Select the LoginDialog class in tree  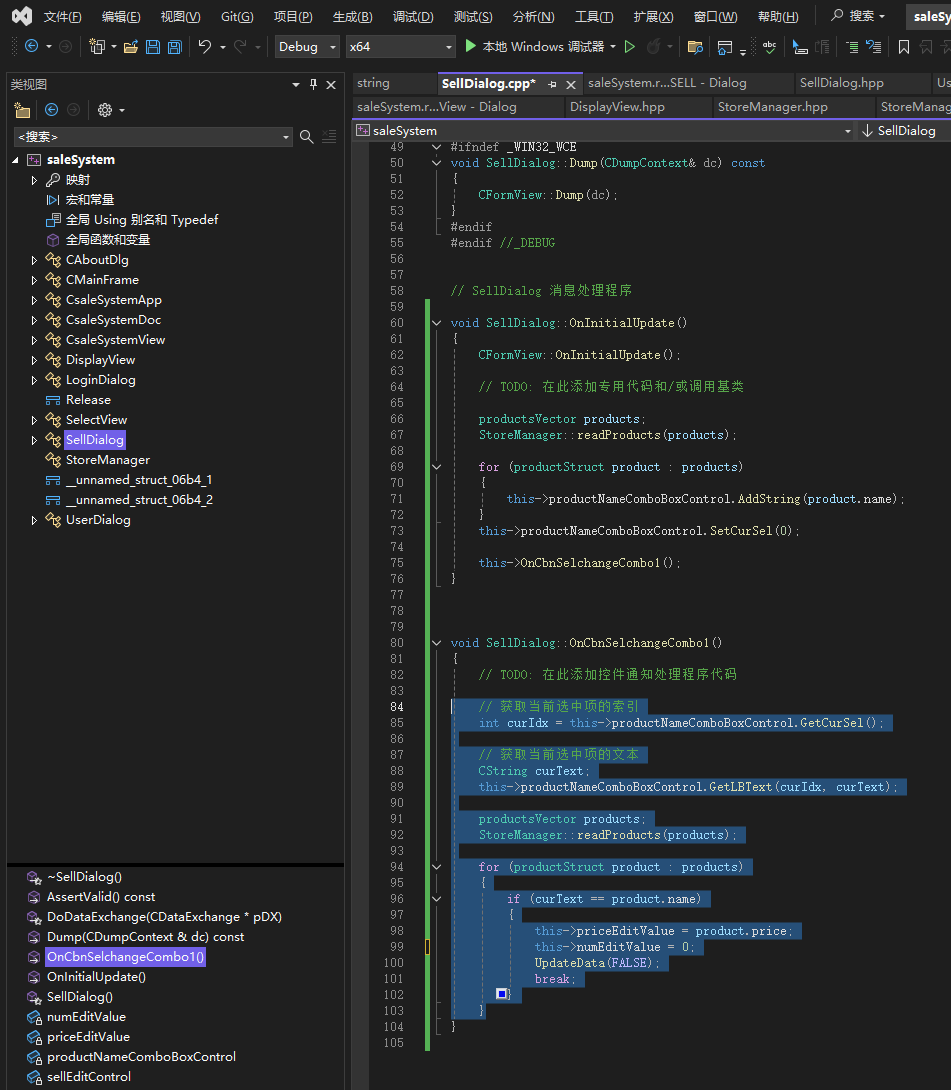[x=100, y=380]
